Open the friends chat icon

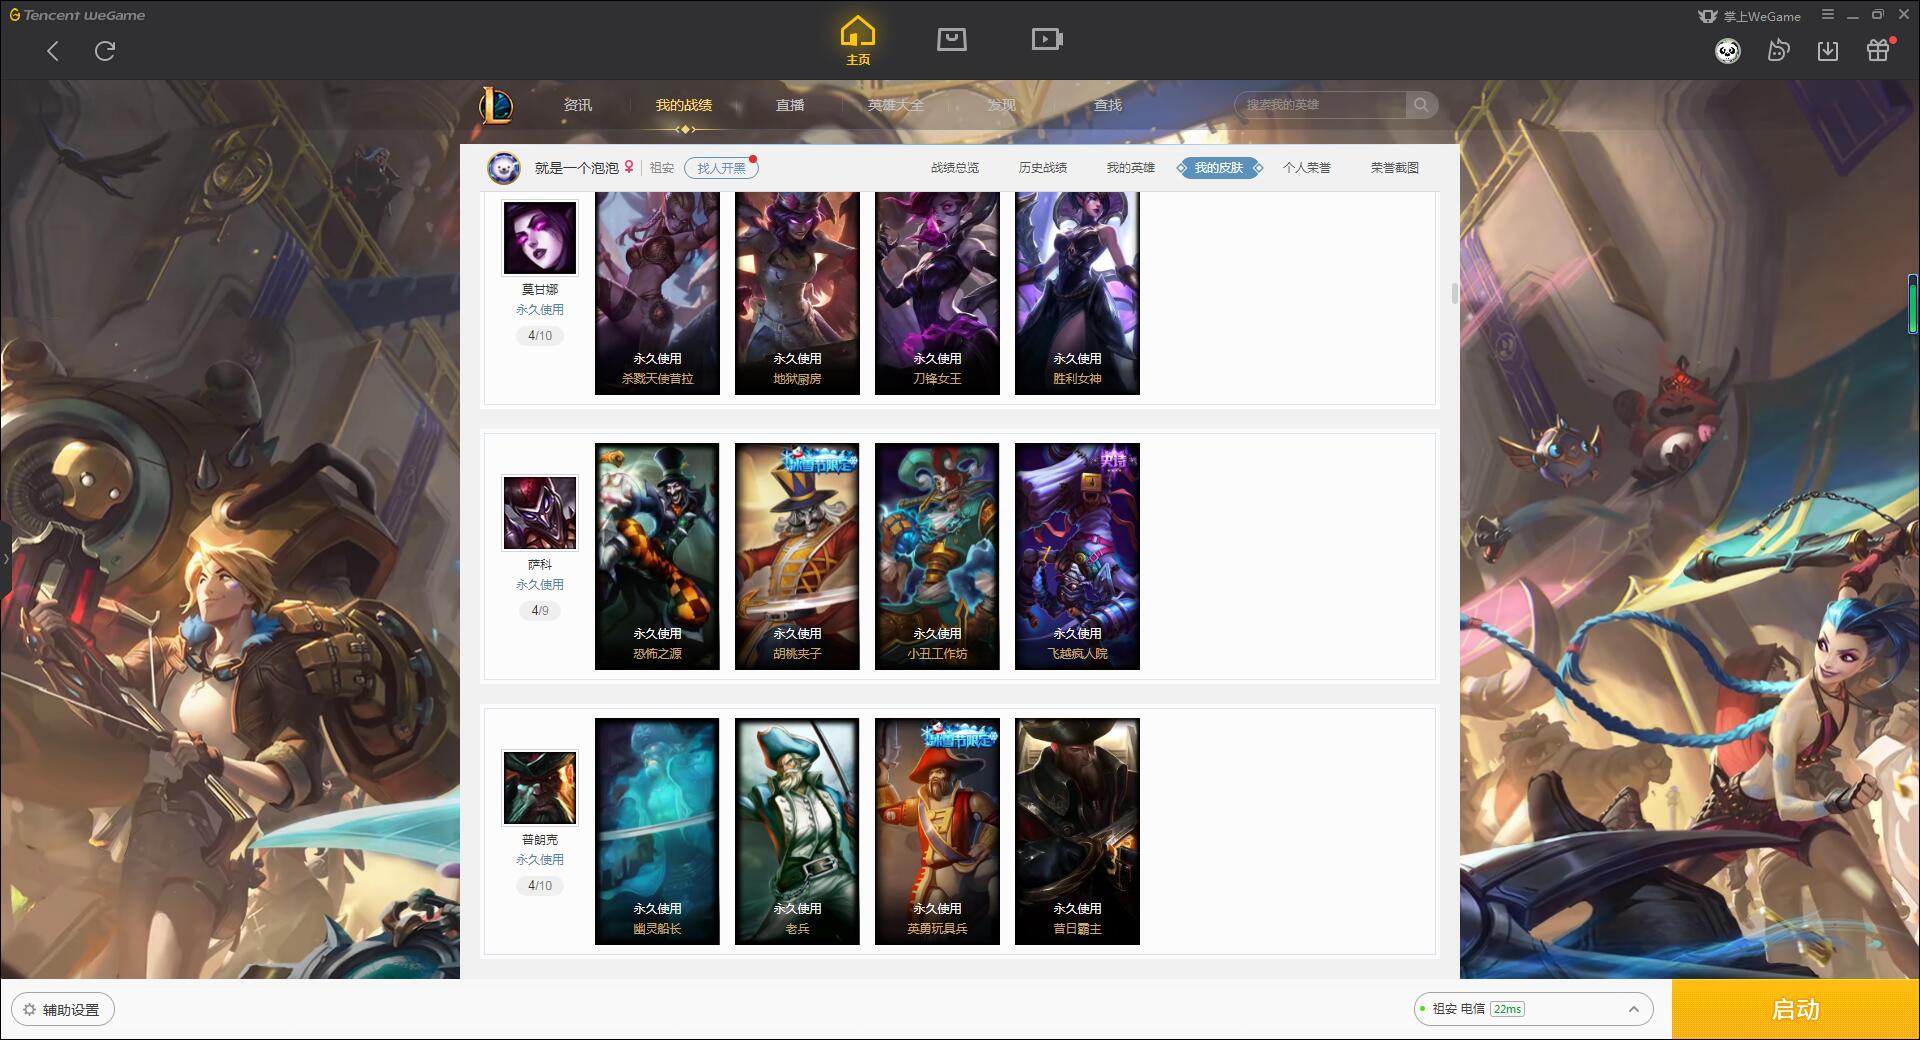[x=1778, y=51]
